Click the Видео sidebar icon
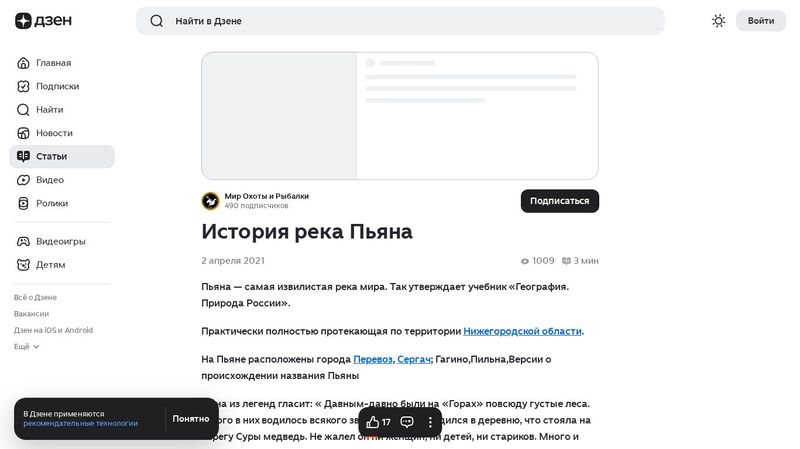The height and width of the screenshot is (449, 800). coord(24,180)
